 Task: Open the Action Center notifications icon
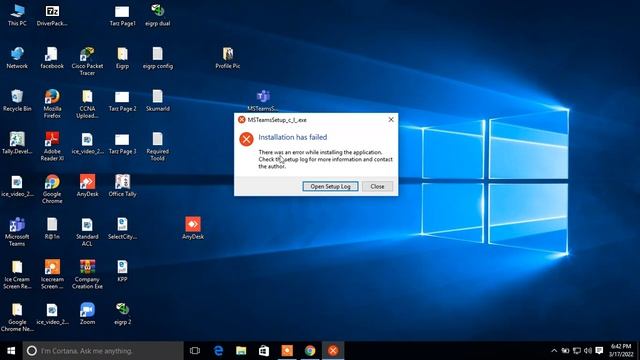(x=599, y=351)
